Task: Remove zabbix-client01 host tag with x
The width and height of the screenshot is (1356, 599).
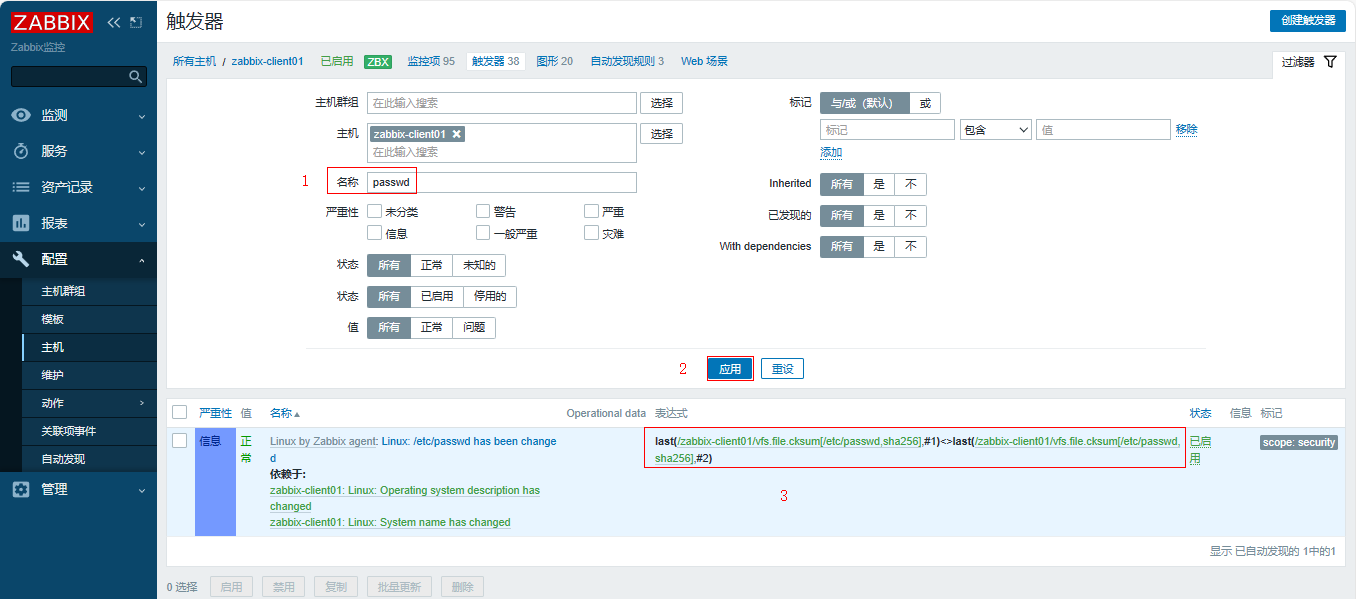Action: (457, 134)
